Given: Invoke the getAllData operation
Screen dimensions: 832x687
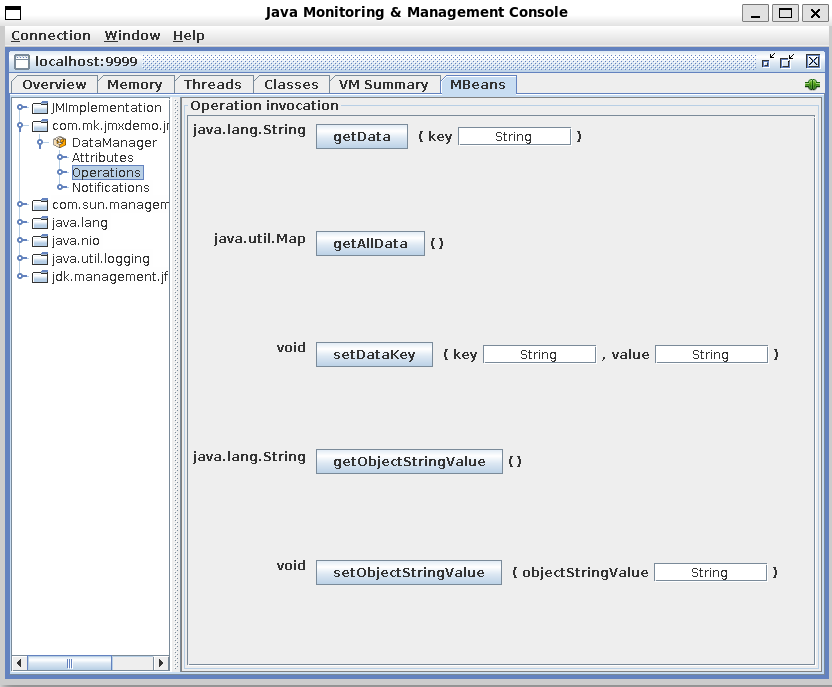Looking at the screenshot, I should (370, 244).
